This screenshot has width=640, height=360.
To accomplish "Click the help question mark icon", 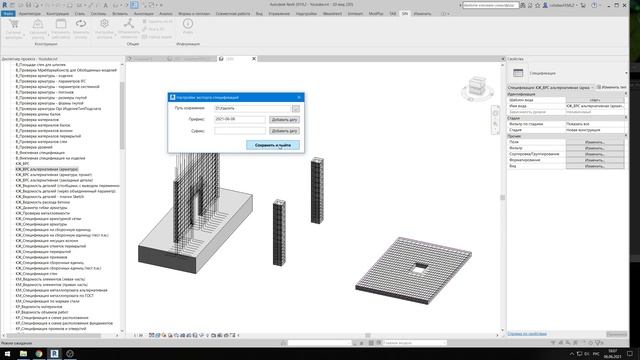I will click(594, 5).
